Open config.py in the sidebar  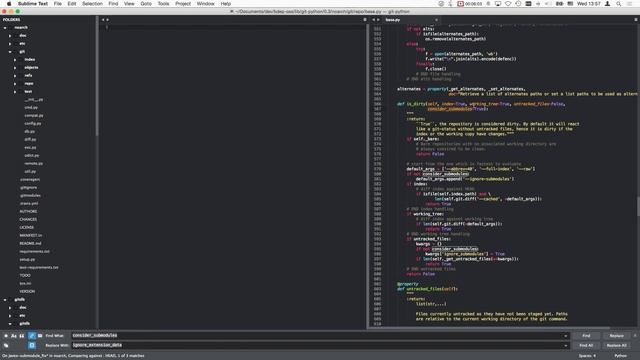click(33, 124)
